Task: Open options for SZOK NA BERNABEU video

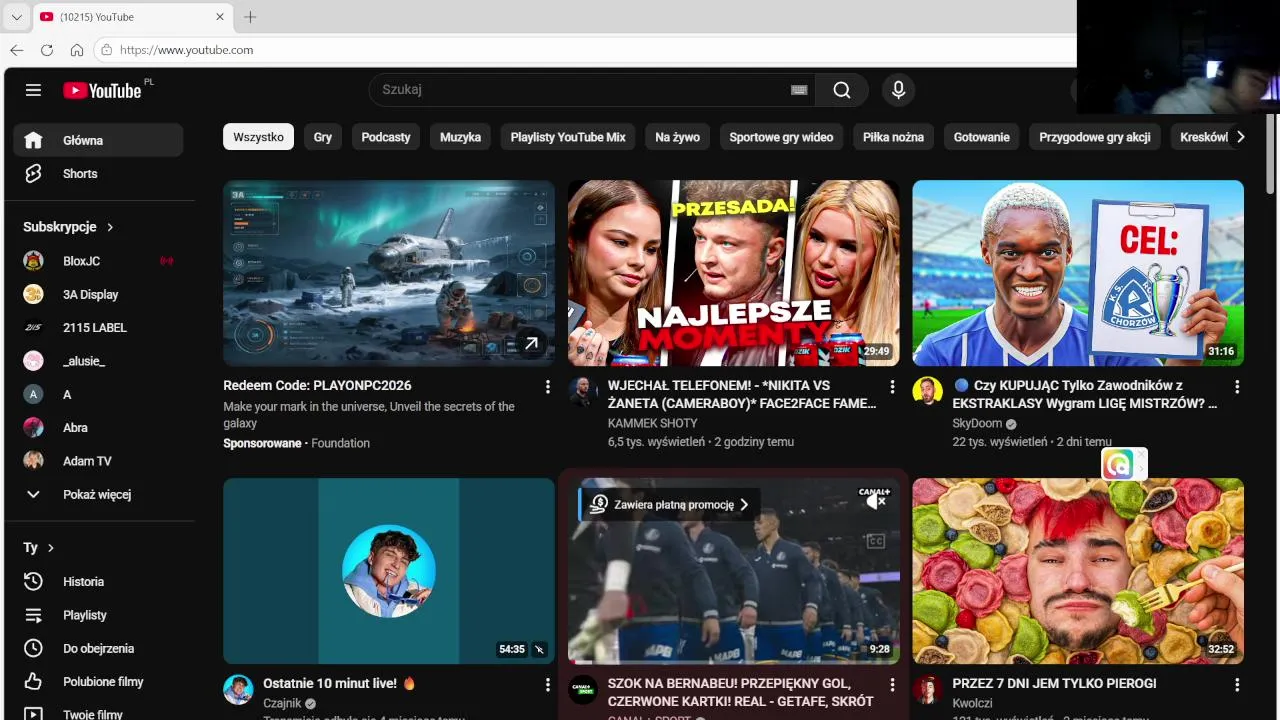Action: (892, 685)
